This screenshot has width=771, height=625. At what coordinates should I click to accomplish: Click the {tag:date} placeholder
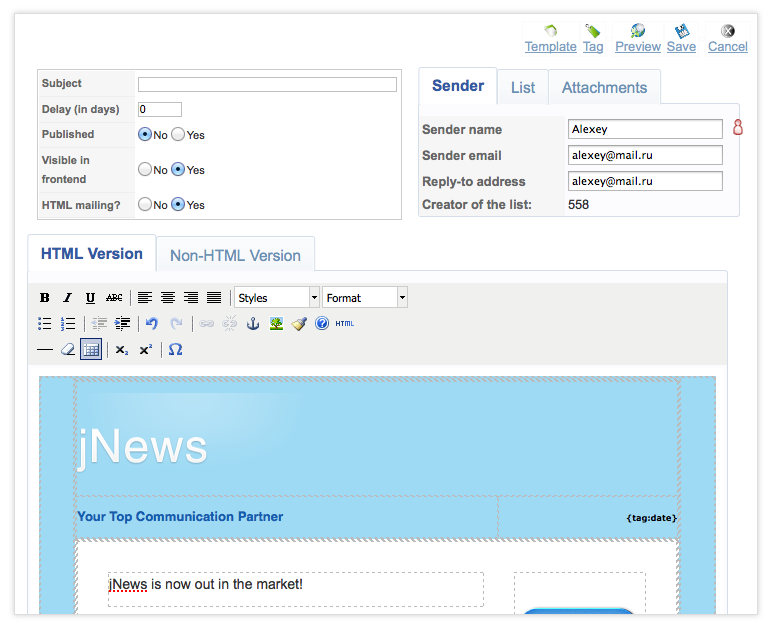(652, 518)
